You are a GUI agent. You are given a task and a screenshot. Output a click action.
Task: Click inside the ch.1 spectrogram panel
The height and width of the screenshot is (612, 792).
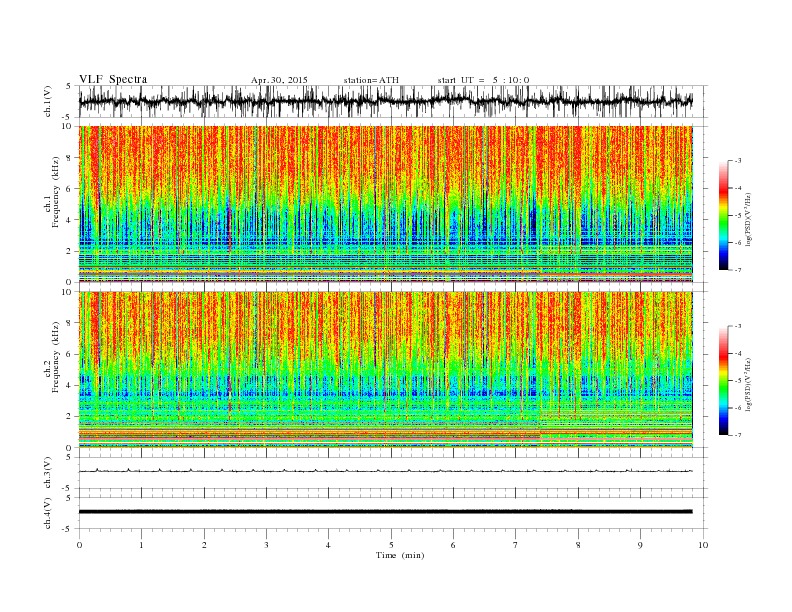point(385,204)
